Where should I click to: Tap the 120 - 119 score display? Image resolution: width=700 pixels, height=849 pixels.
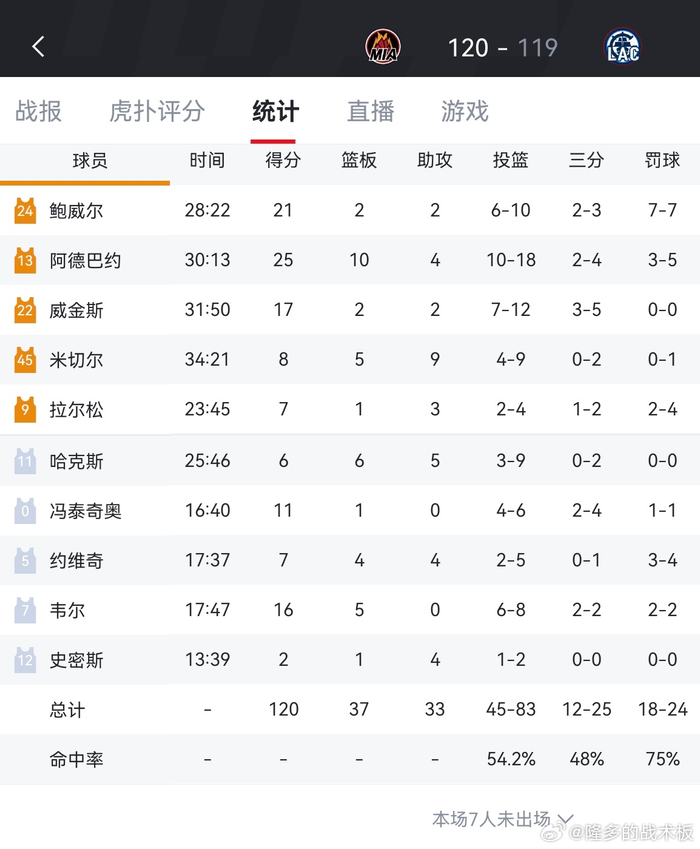[x=502, y=47]
